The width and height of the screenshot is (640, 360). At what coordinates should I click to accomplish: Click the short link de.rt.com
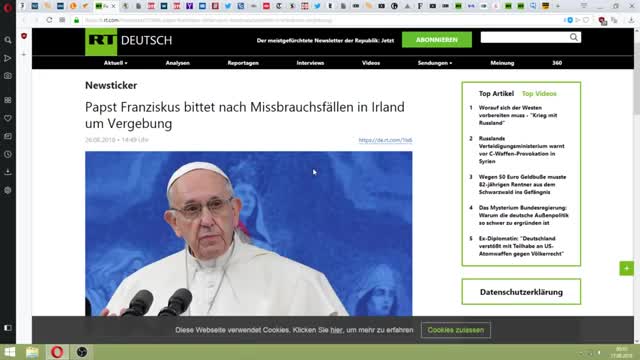coord(385,140)
